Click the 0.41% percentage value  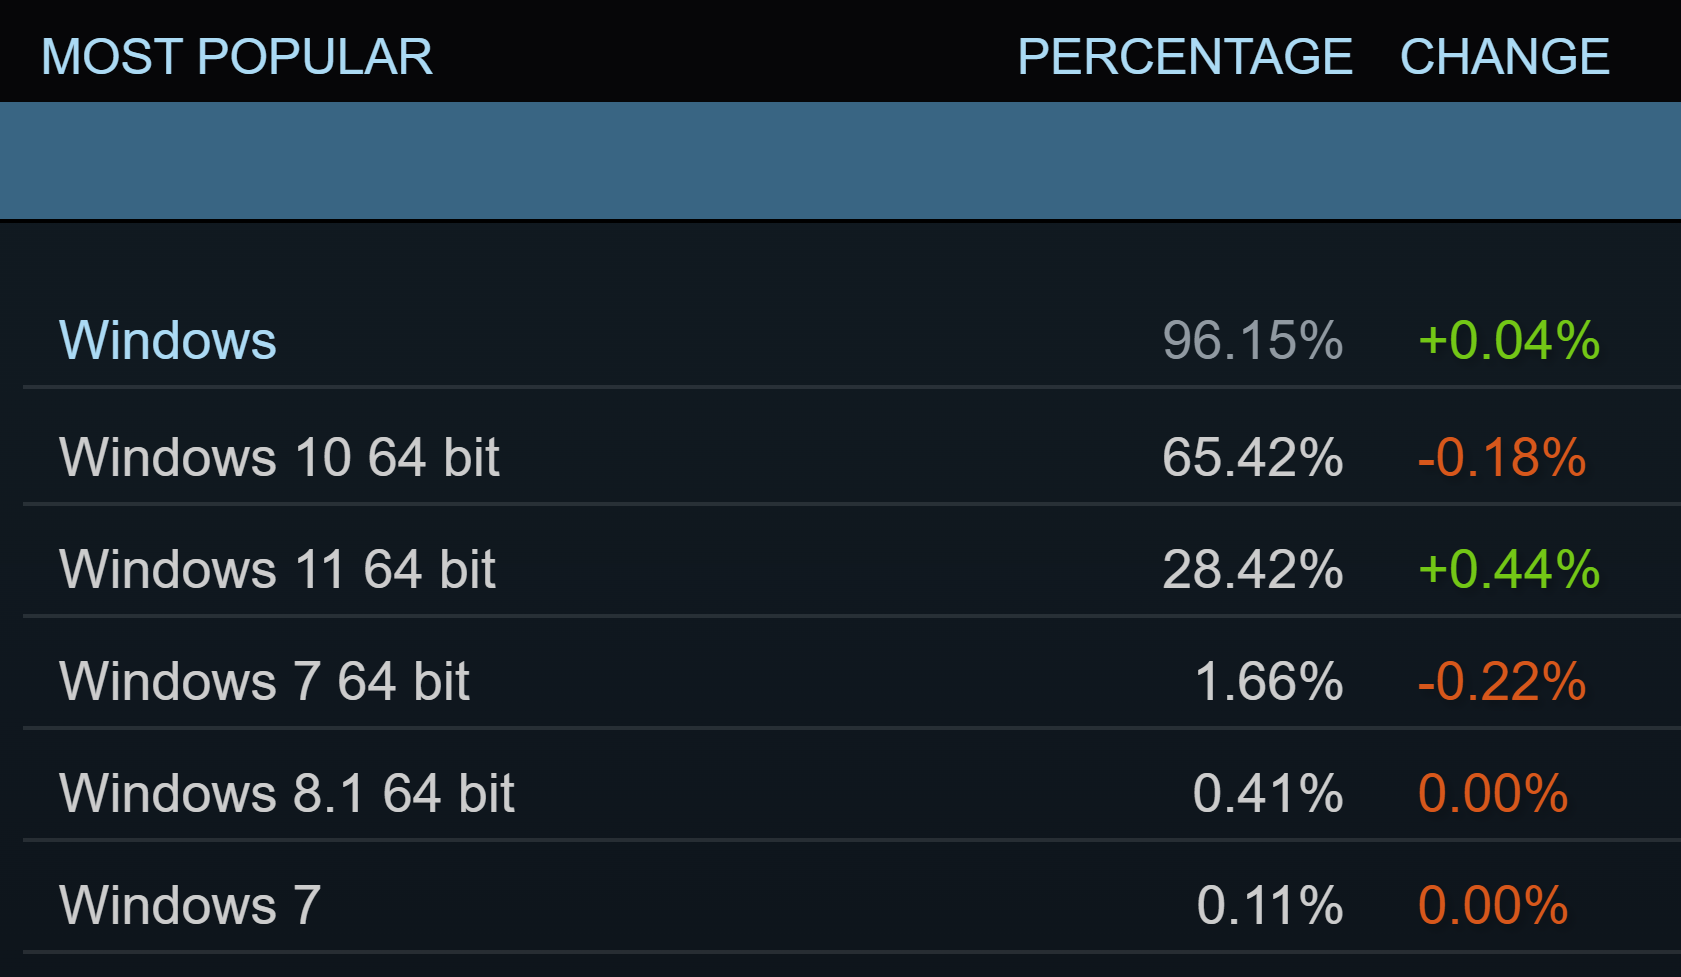(x=1267, y=793)
